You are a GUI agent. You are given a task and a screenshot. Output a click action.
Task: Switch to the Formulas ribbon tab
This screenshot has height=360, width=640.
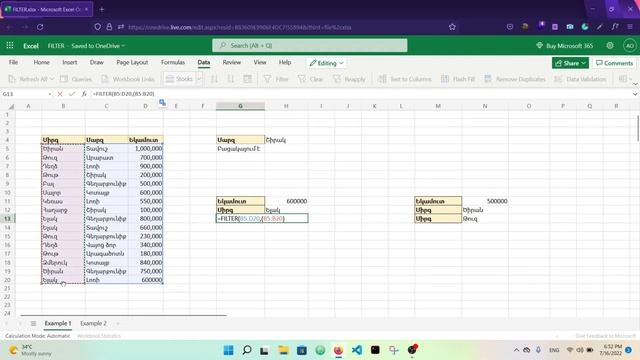pyautogui.click(x=173, y=62)
